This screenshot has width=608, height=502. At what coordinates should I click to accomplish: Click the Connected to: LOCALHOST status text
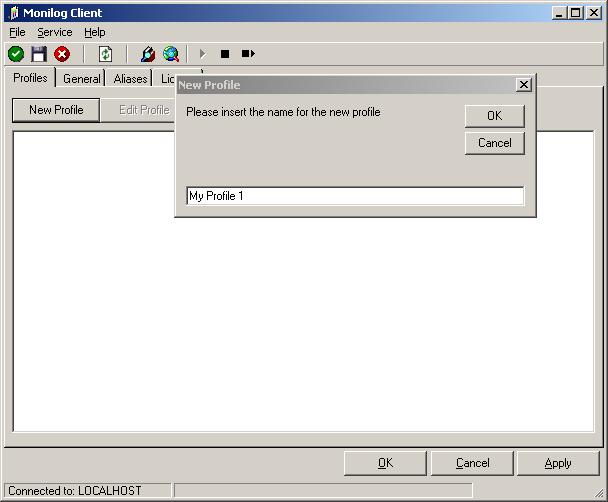click(75, 491)
